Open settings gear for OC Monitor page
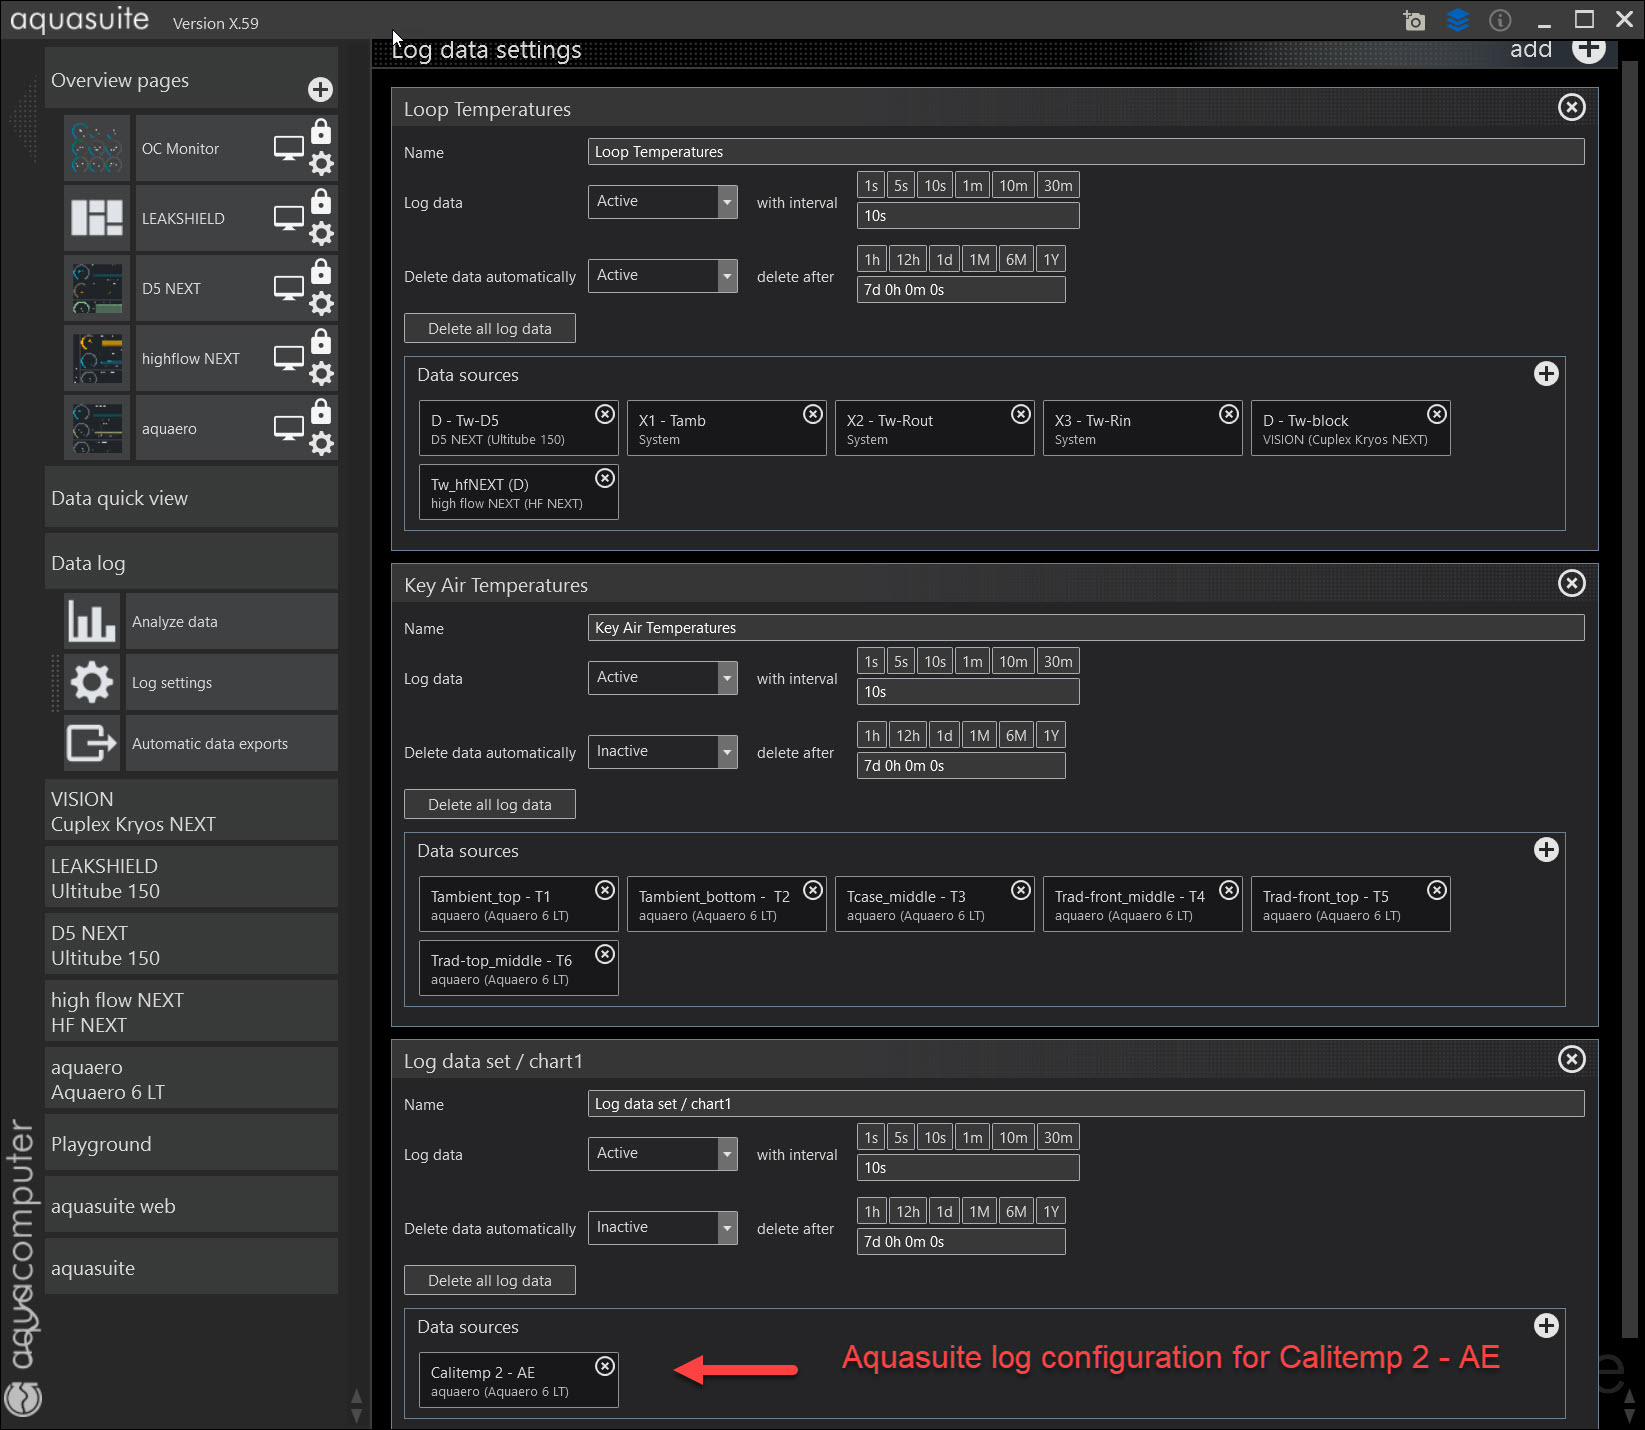1645x1430 pixels. 321,164
